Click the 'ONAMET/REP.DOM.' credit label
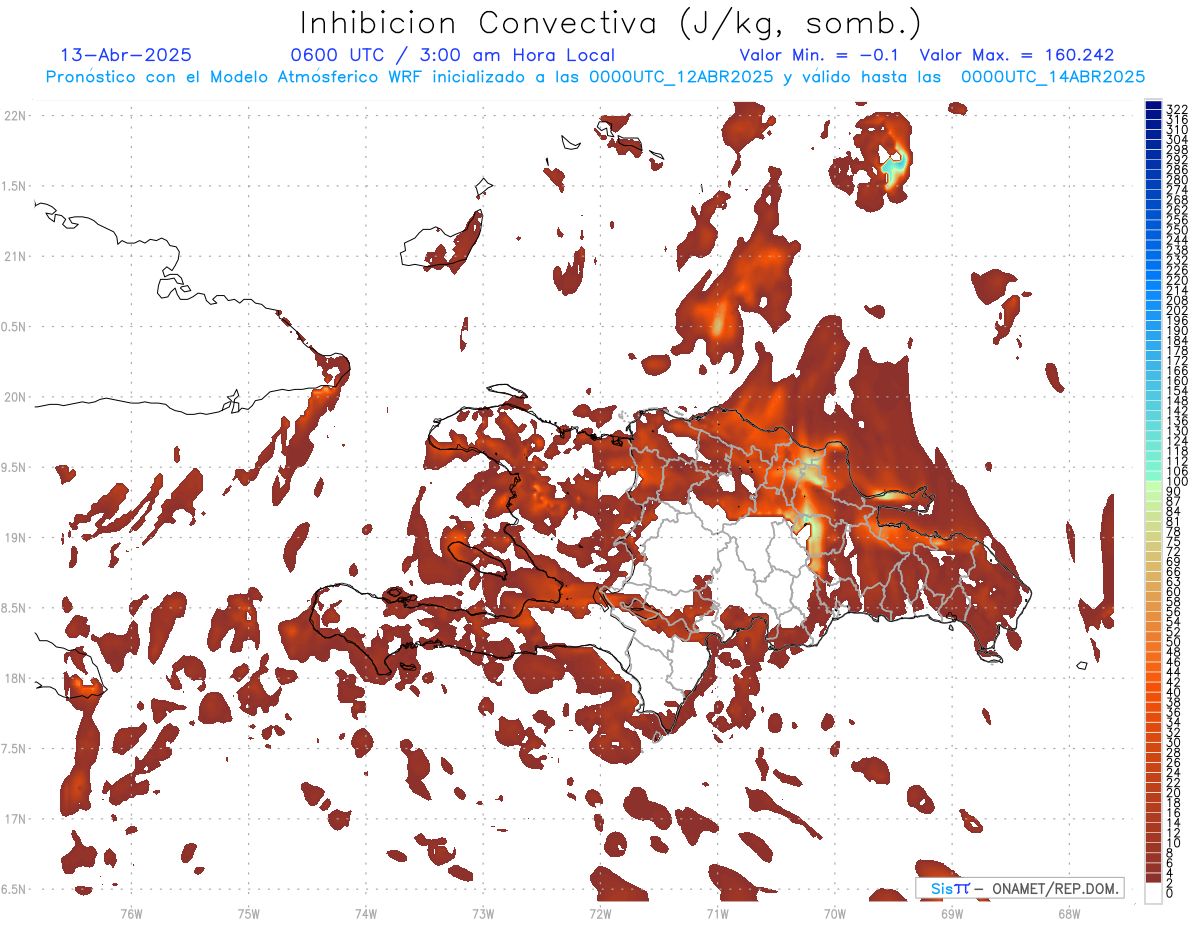This screenshot has height=927, width=1200. click(x=1054, y=888)
